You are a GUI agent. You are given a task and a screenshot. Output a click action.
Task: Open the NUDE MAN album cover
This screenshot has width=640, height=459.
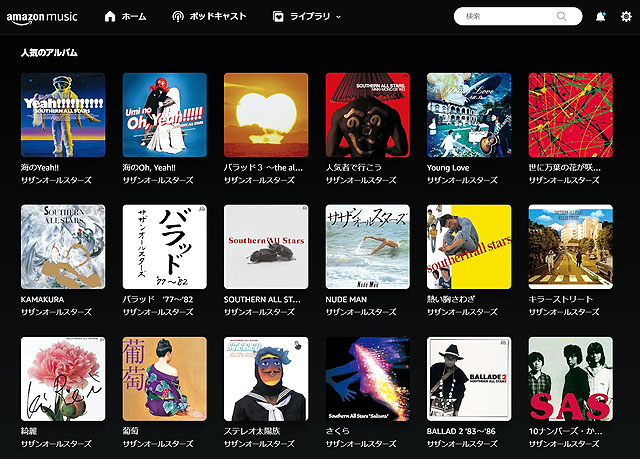click(x=368, y=247)
